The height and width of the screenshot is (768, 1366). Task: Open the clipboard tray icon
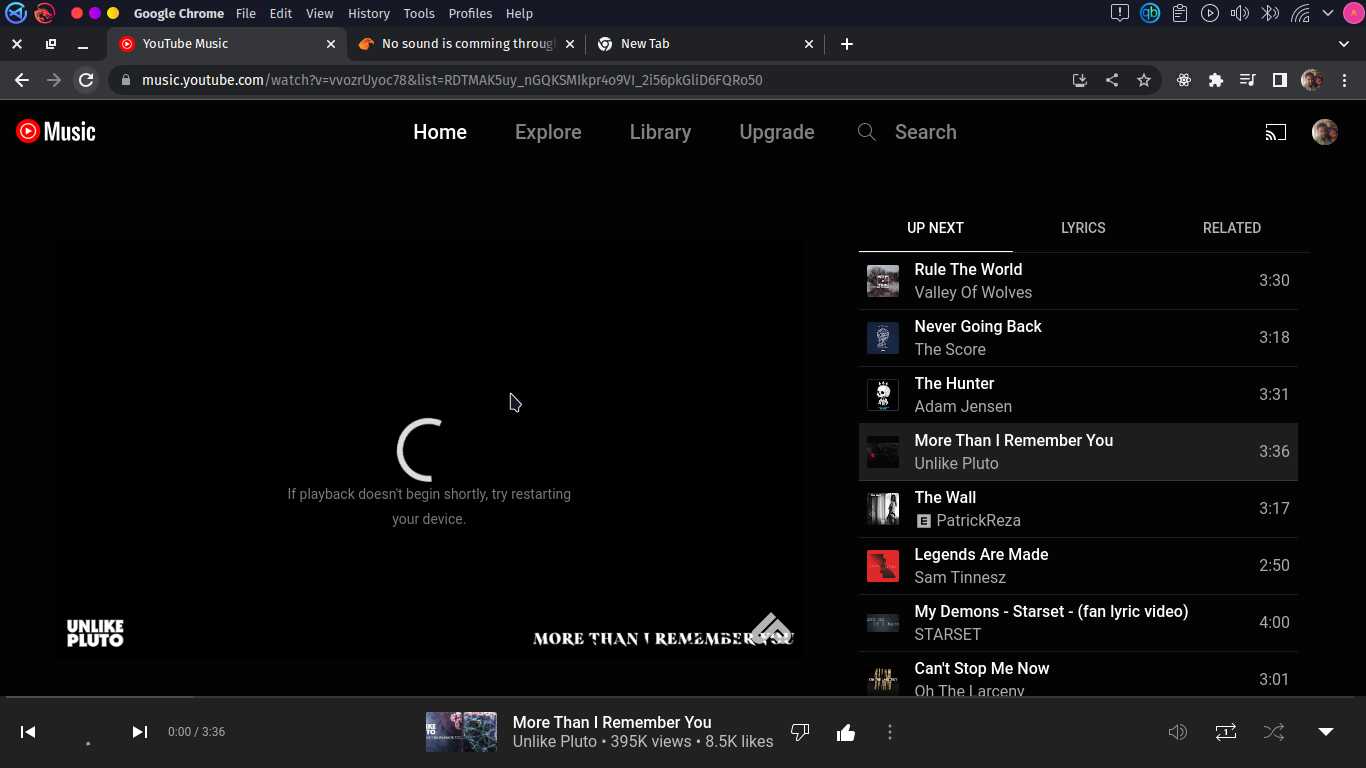1180,14
